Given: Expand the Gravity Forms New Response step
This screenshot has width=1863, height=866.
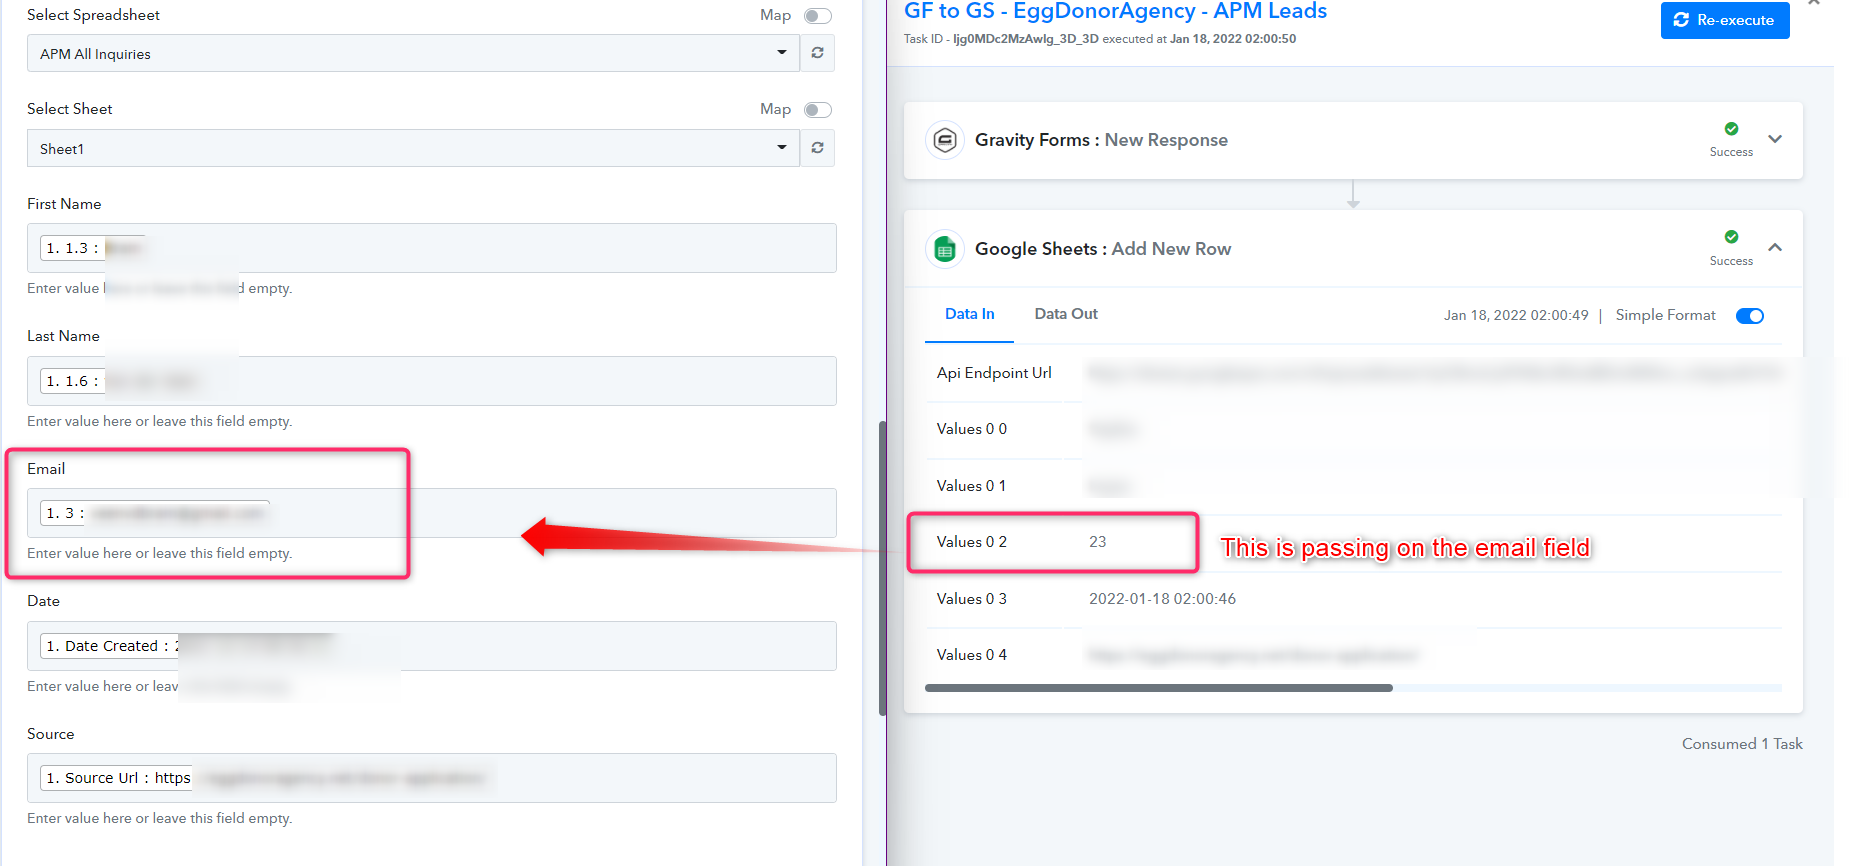Looking at the screenshot, I should (x=1775, y=139).
